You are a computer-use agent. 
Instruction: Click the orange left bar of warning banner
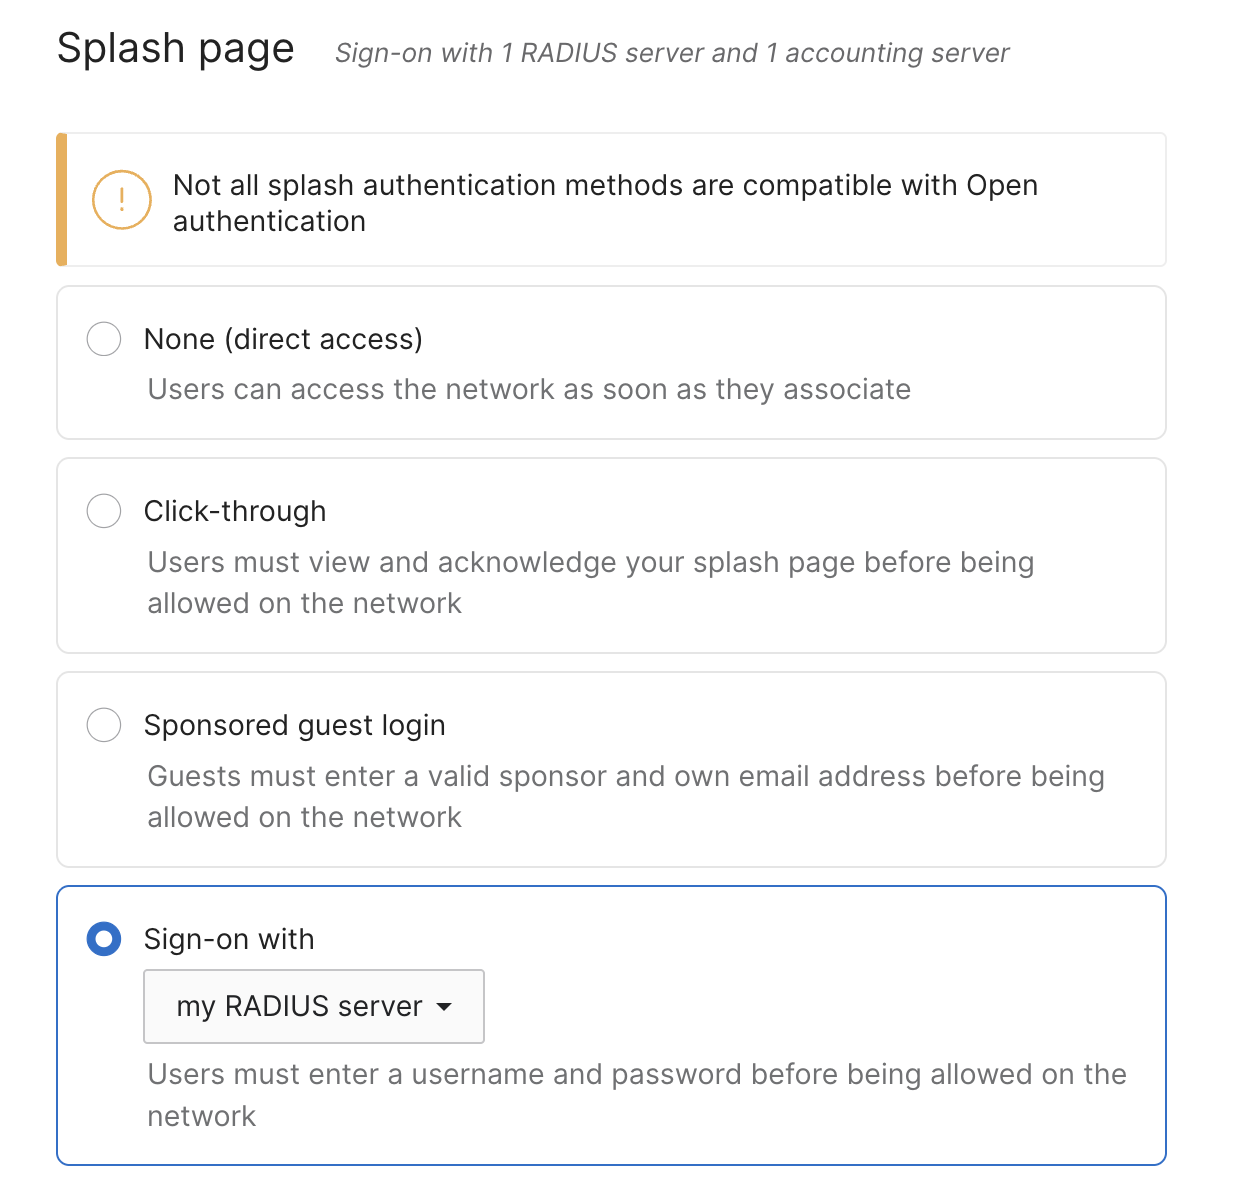[x=62, y=200]
